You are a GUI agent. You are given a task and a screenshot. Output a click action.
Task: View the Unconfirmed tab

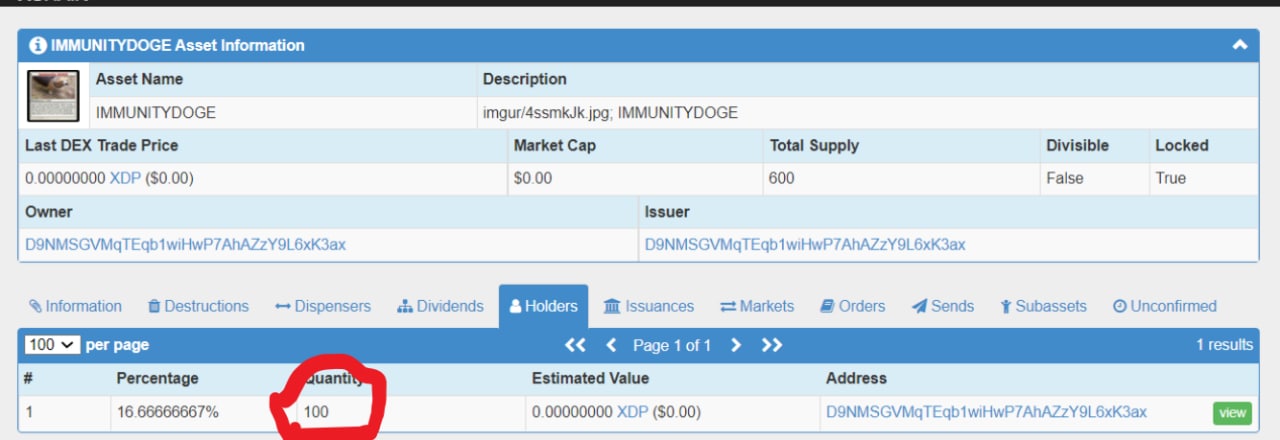1164,306
